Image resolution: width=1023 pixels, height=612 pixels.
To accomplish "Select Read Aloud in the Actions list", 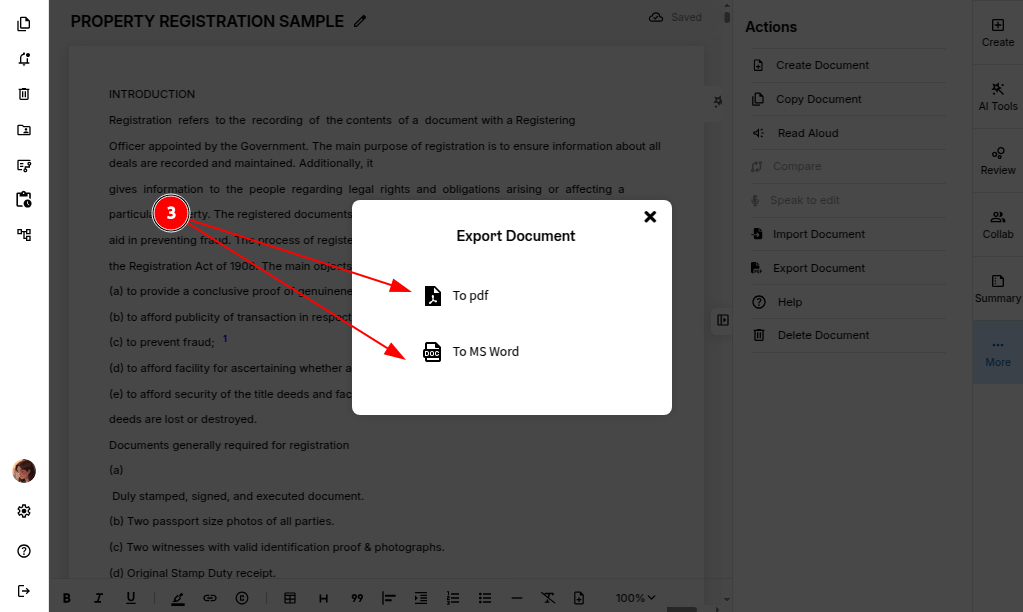I will 807,133.
